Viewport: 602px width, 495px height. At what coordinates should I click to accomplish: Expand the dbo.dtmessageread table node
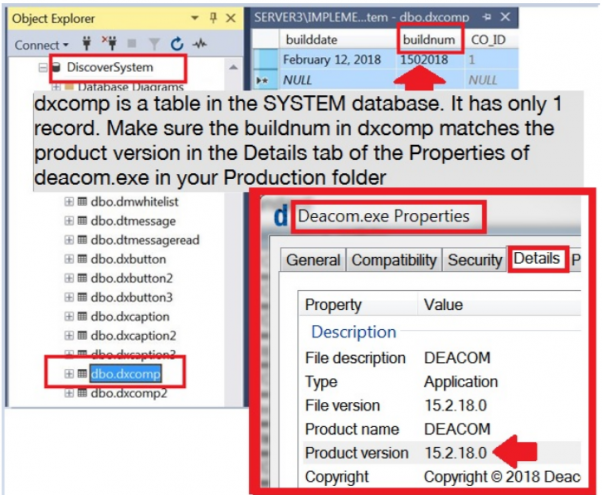(x=69, y=240)
